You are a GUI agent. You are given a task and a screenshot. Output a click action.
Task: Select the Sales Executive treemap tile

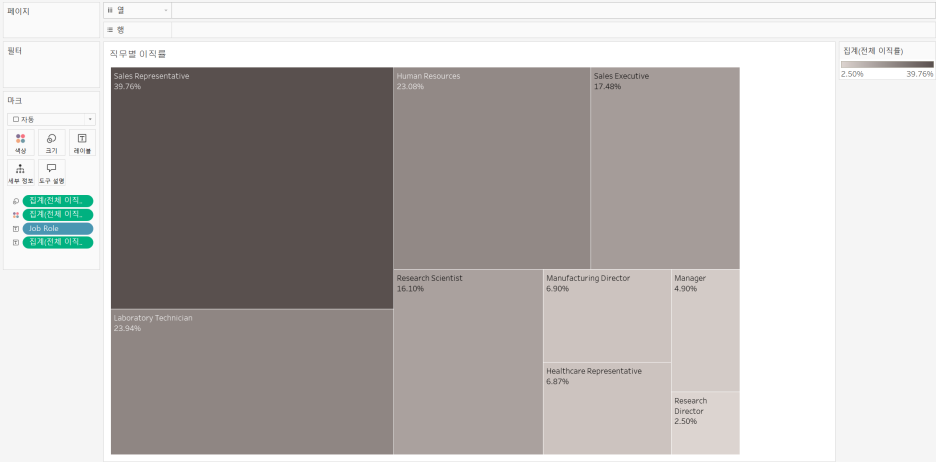[665, 168]
